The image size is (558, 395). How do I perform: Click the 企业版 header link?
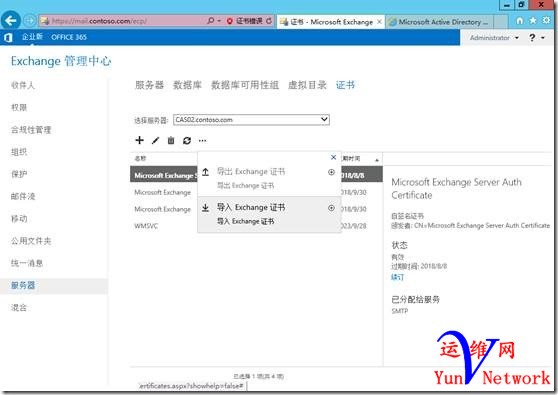(x=32, y=37)
